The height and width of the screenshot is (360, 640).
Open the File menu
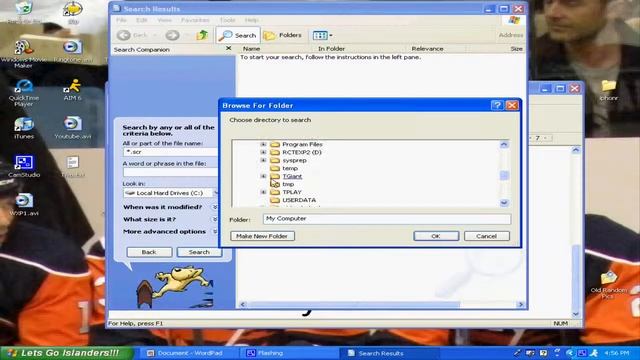(x=121, y=20)
